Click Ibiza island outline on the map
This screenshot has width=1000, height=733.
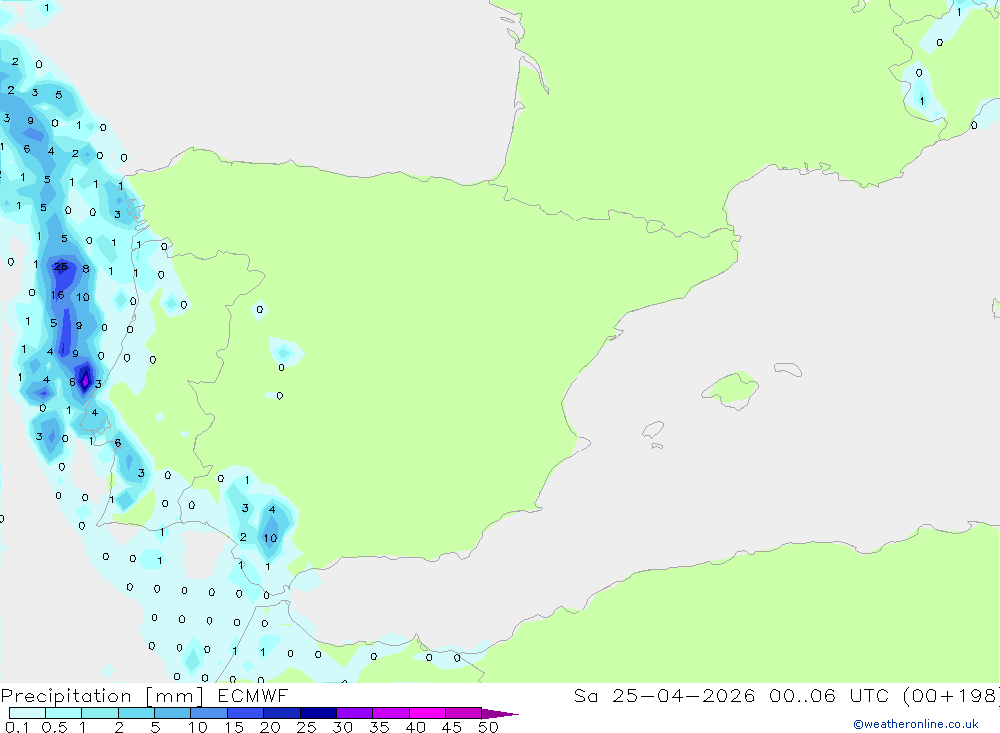653,429
